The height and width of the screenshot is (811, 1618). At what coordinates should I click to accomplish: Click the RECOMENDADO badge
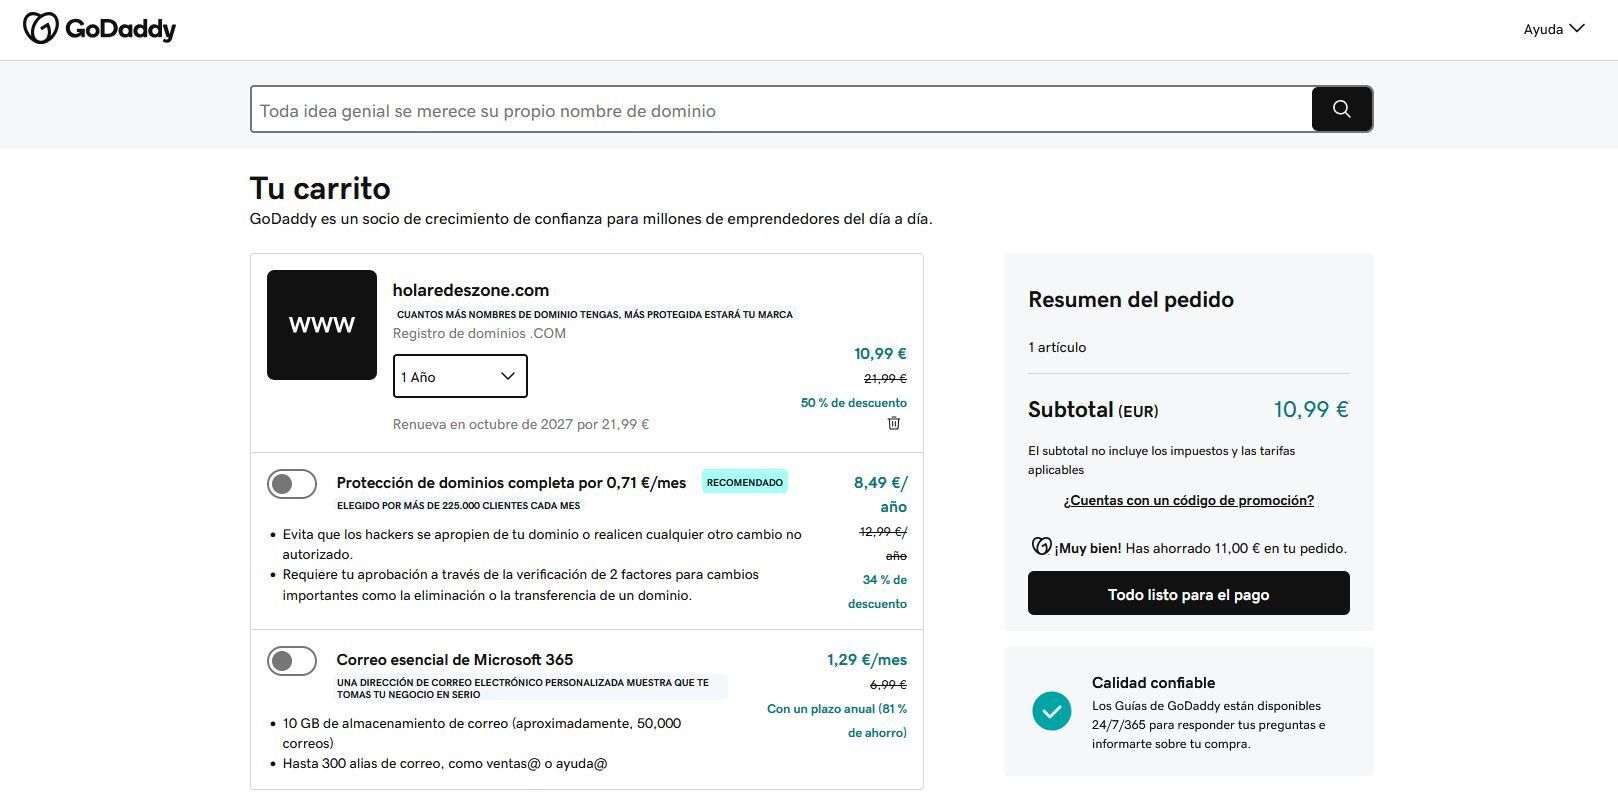point(745,482)
